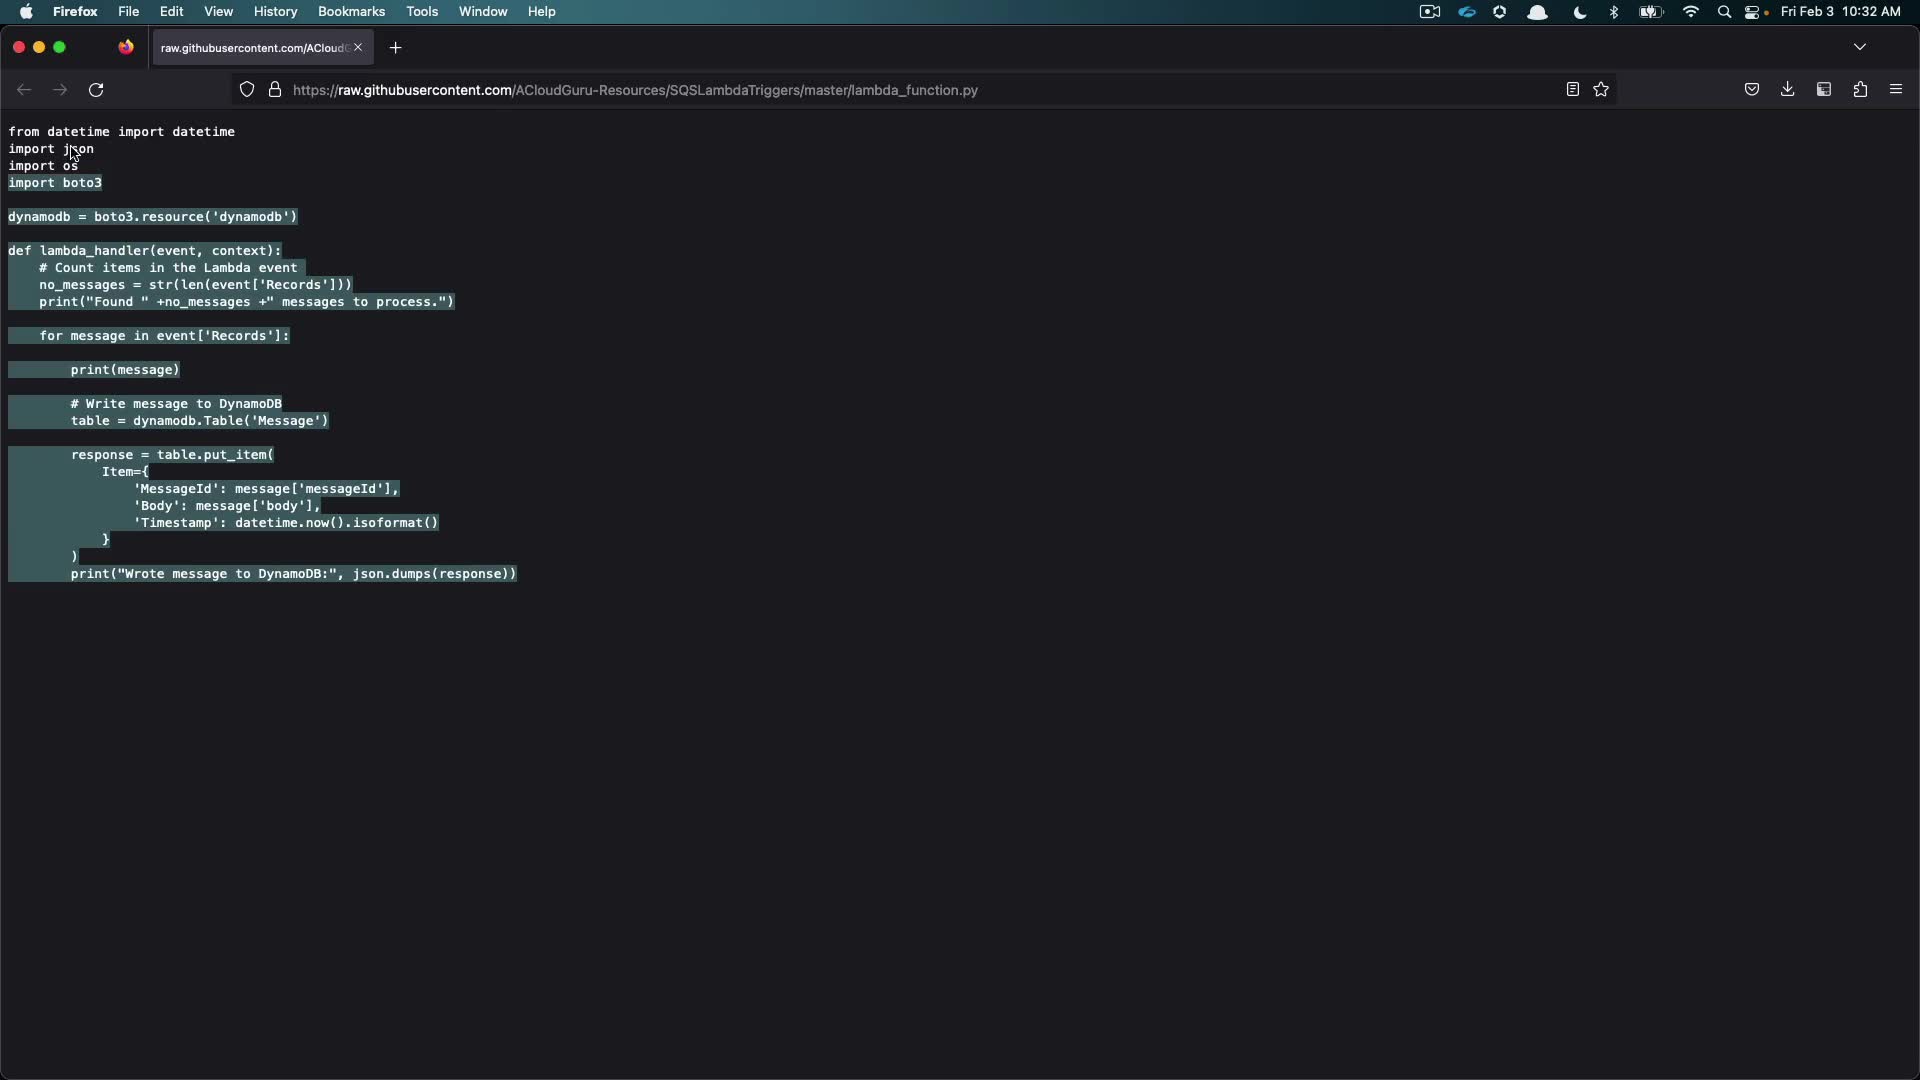Select the pinned Firefox tab
The height and width of the screenshot is (1080, 1920).
[x=126, y=48]
